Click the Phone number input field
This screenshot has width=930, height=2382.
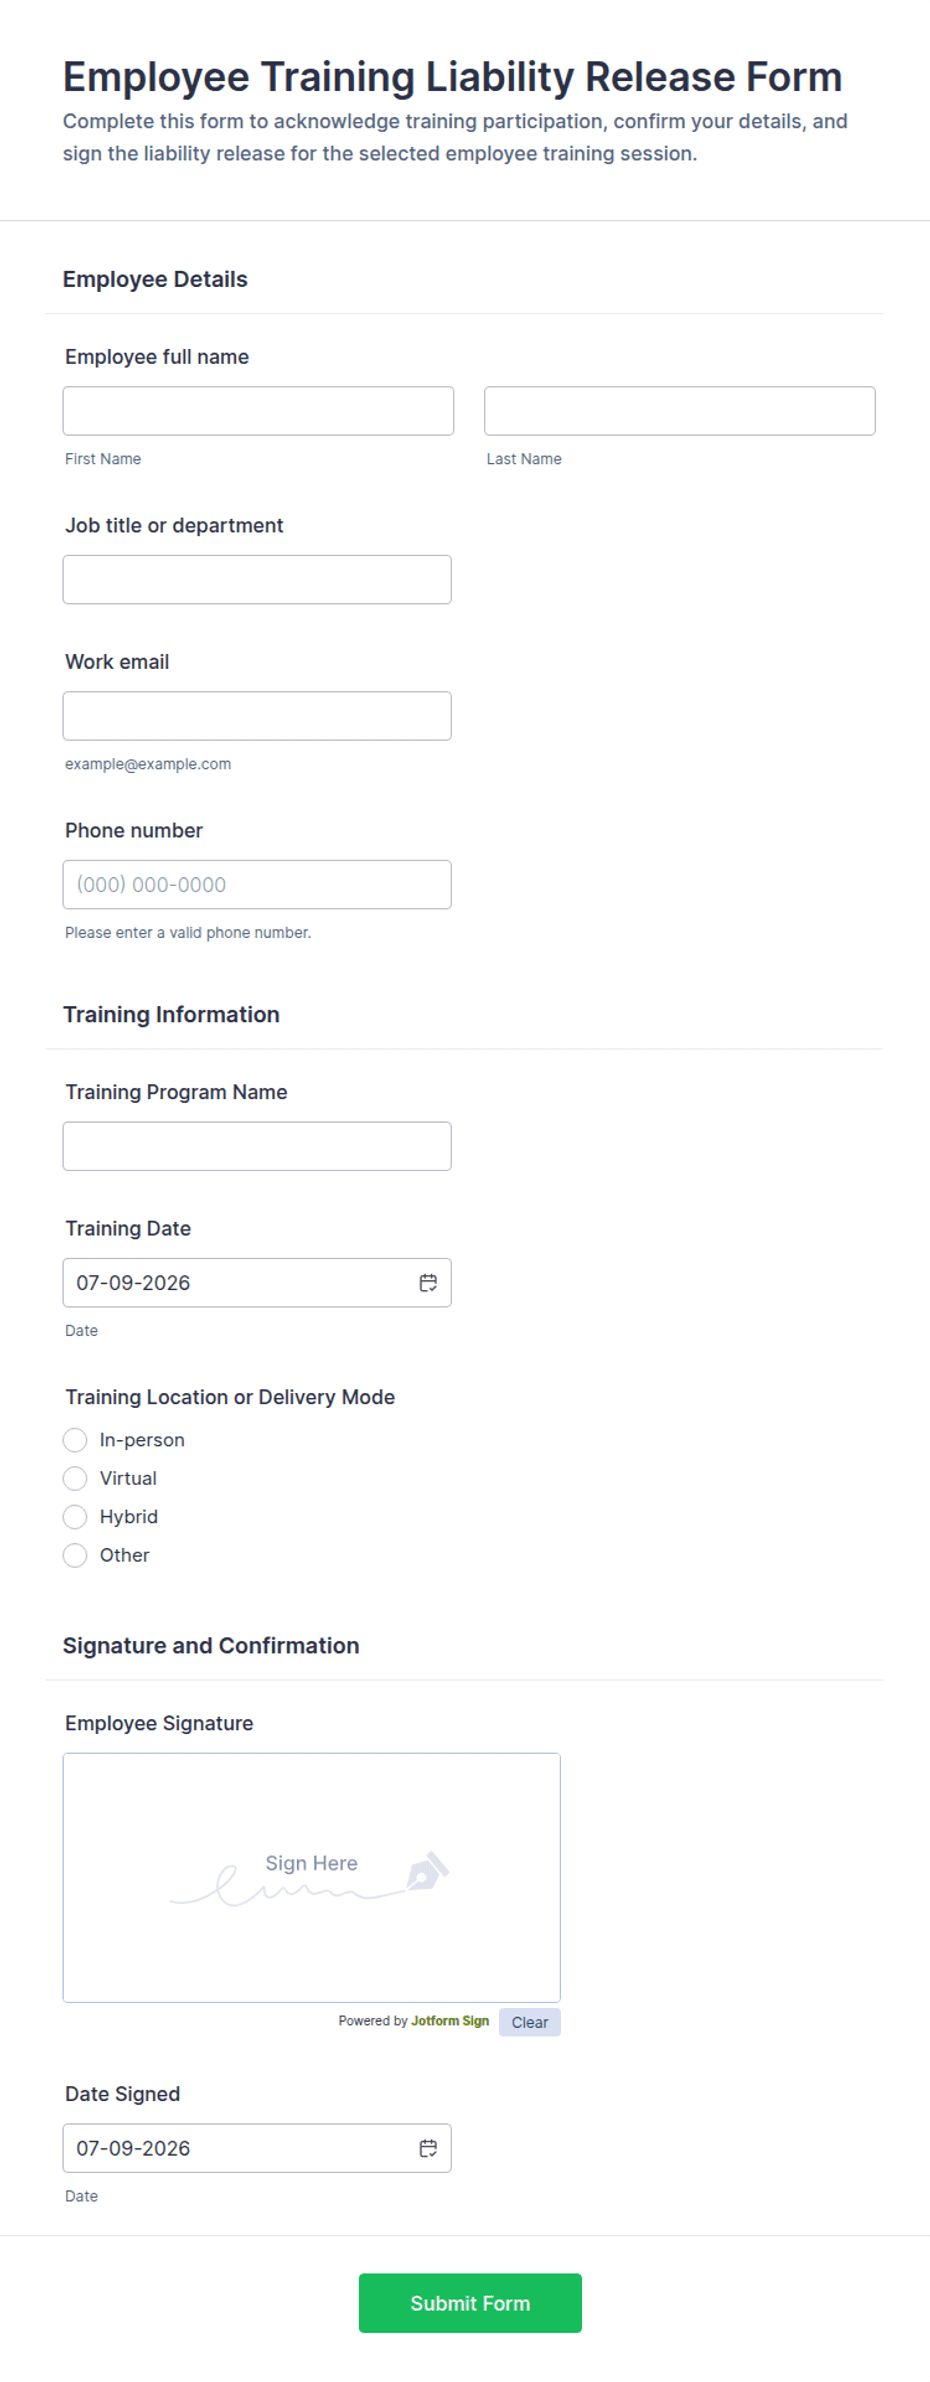(257, 885)
